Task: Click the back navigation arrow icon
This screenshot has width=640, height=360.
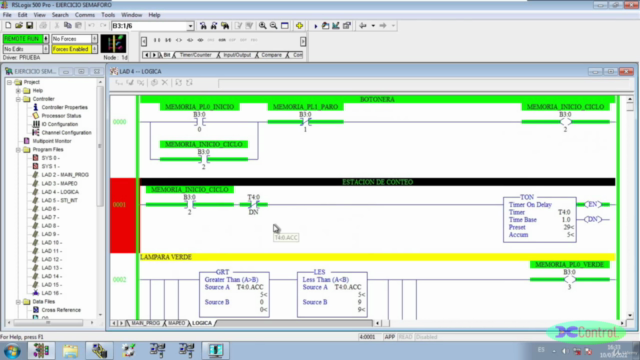Action: point(362,26)
